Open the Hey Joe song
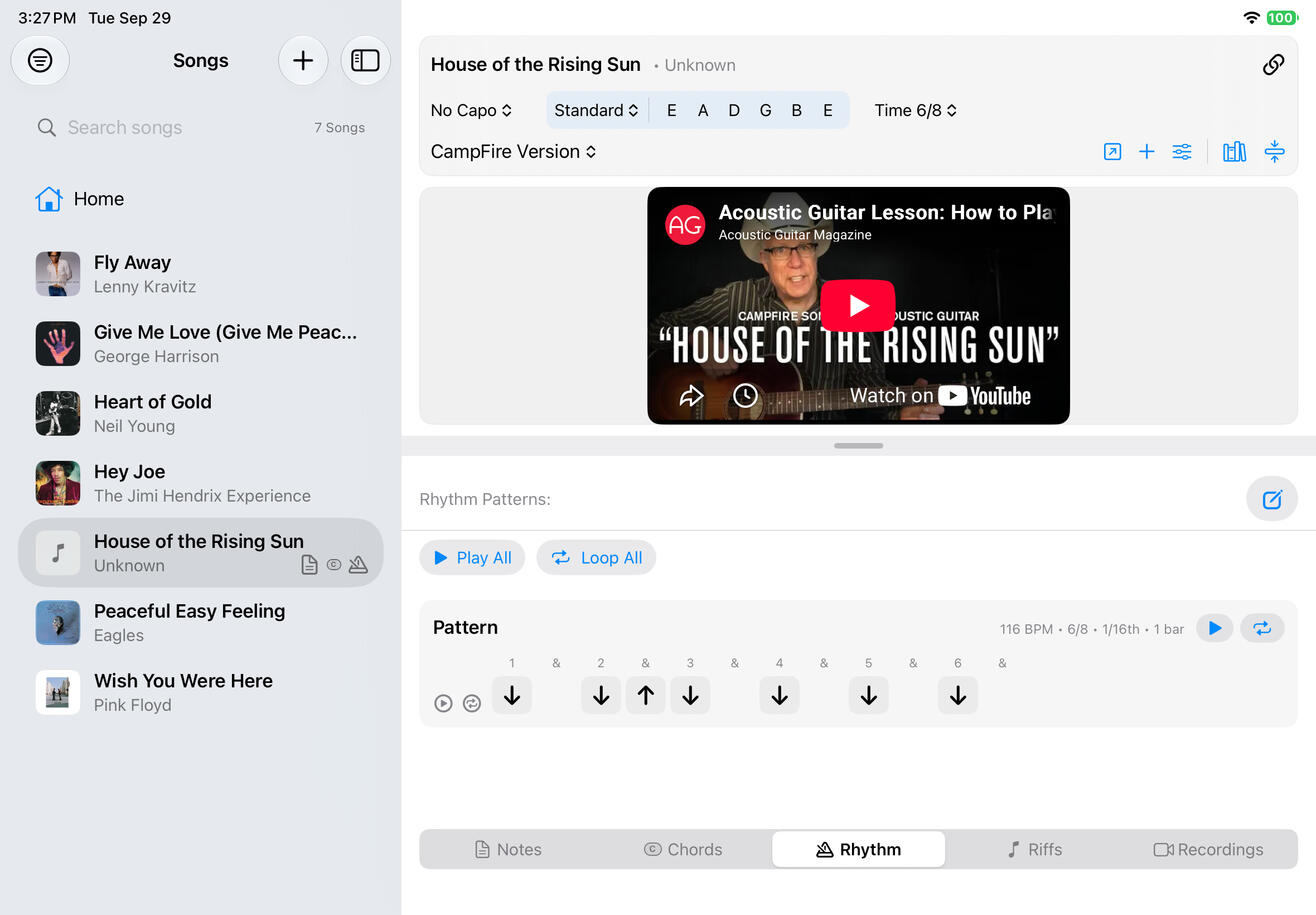The image size is (1316, 915). point(200,483)
